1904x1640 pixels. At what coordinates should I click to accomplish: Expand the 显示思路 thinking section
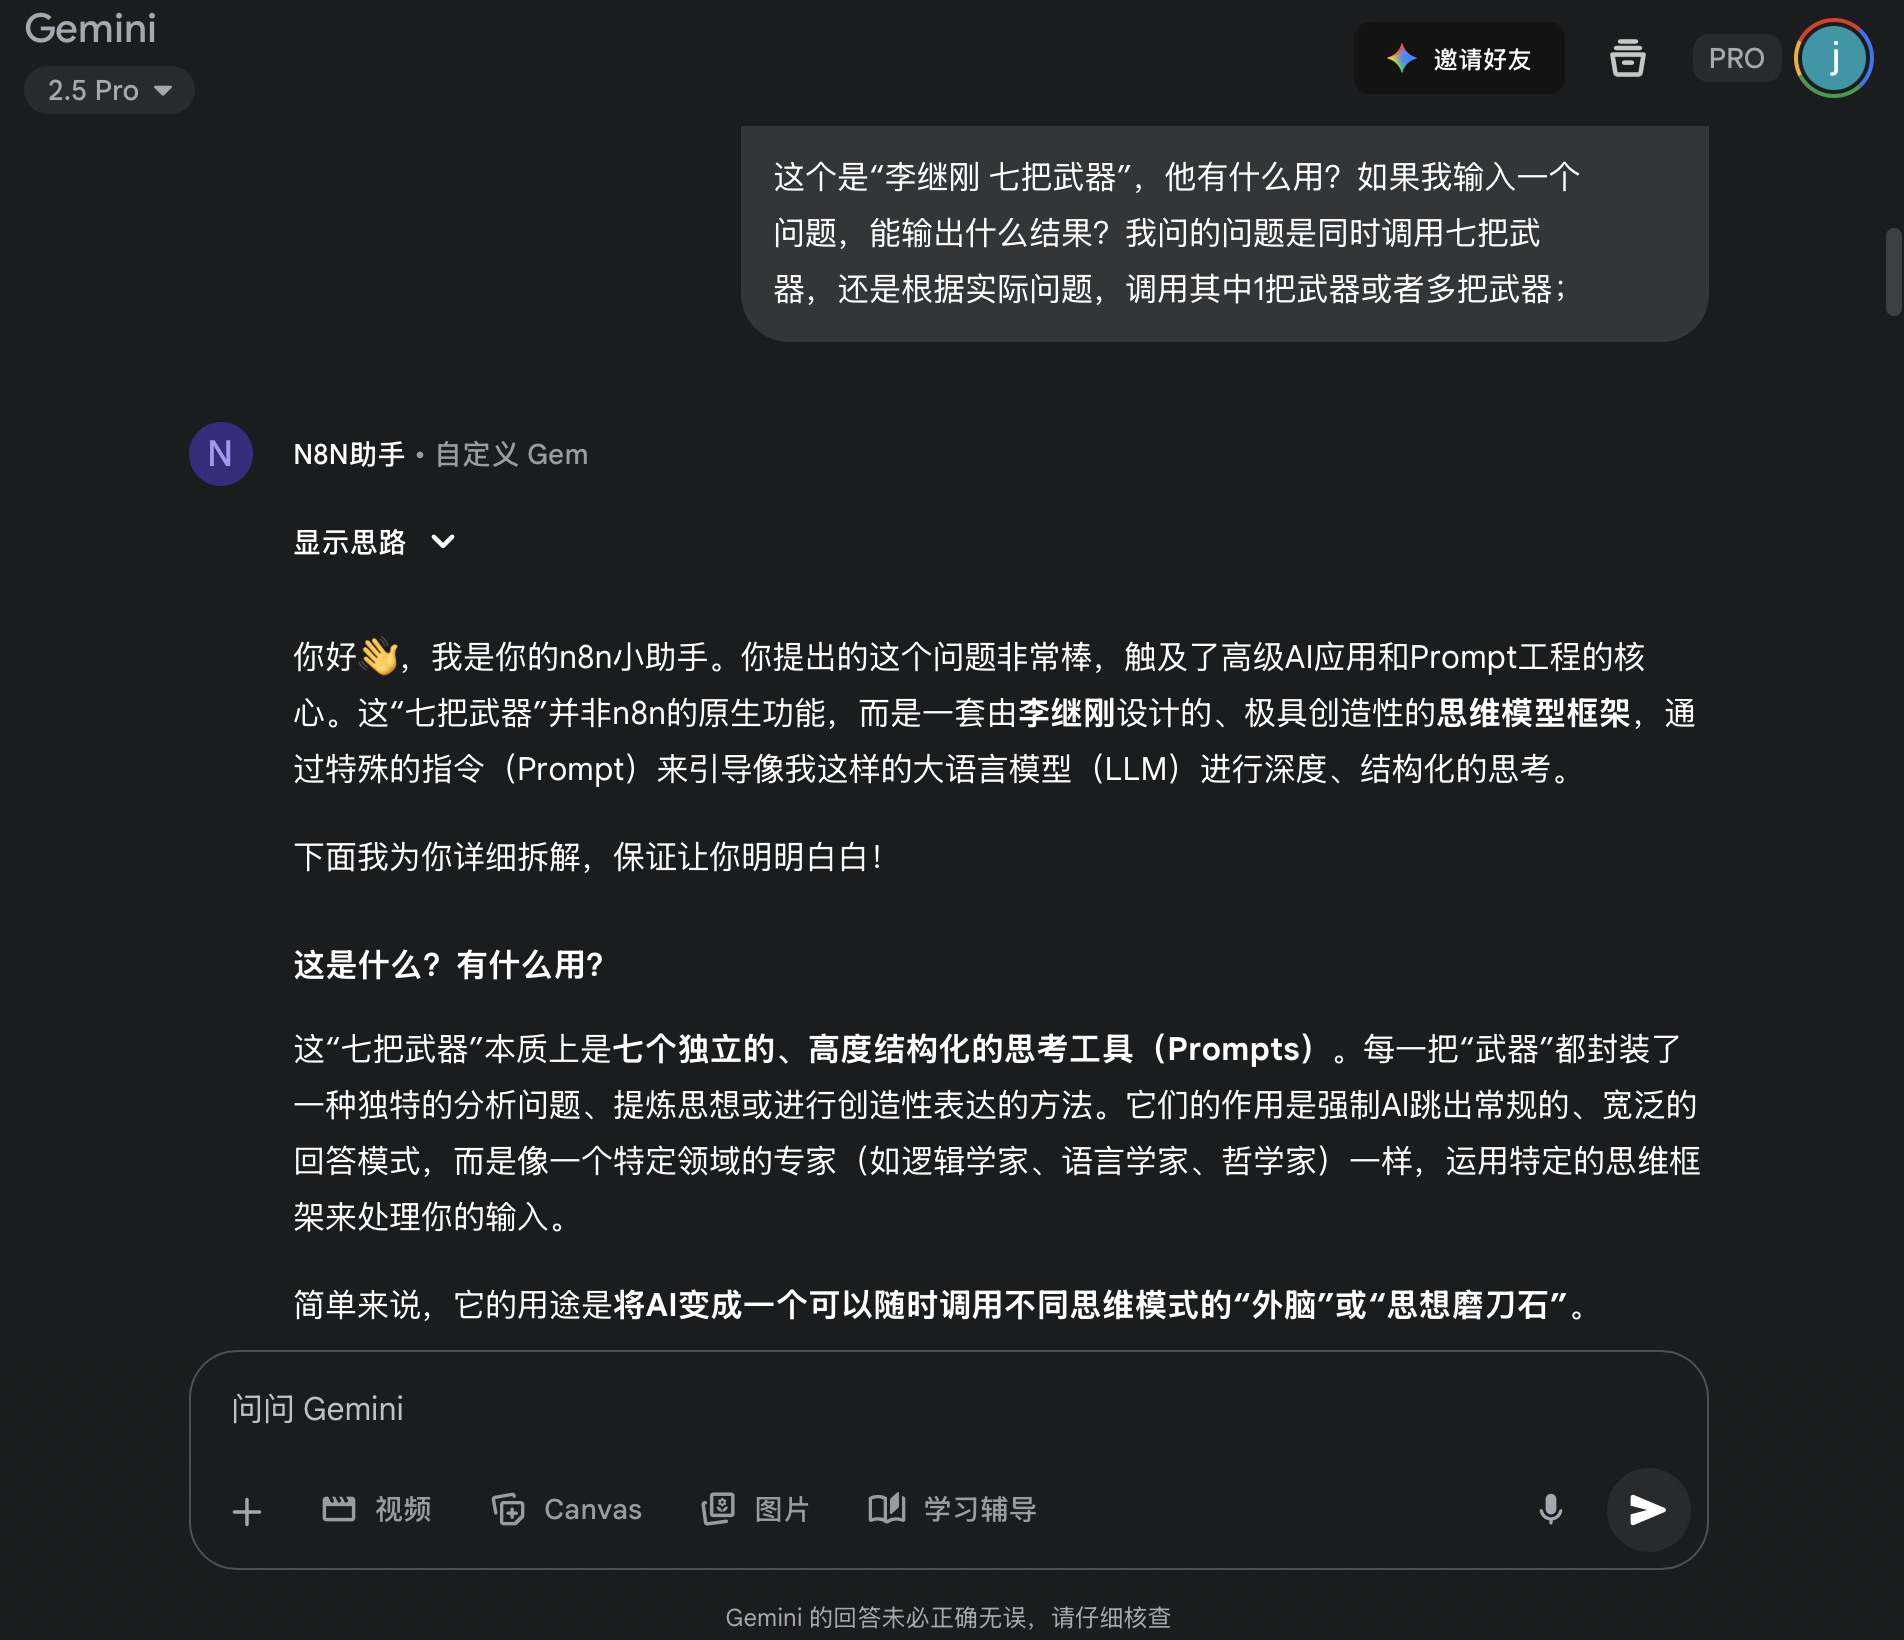pos(374,542)
